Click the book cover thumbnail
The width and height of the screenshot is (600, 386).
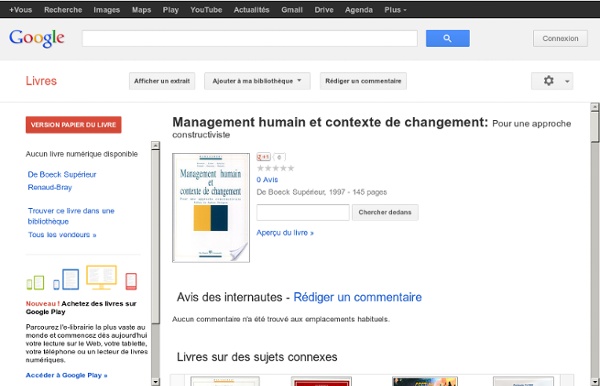[x=211, y=208]
